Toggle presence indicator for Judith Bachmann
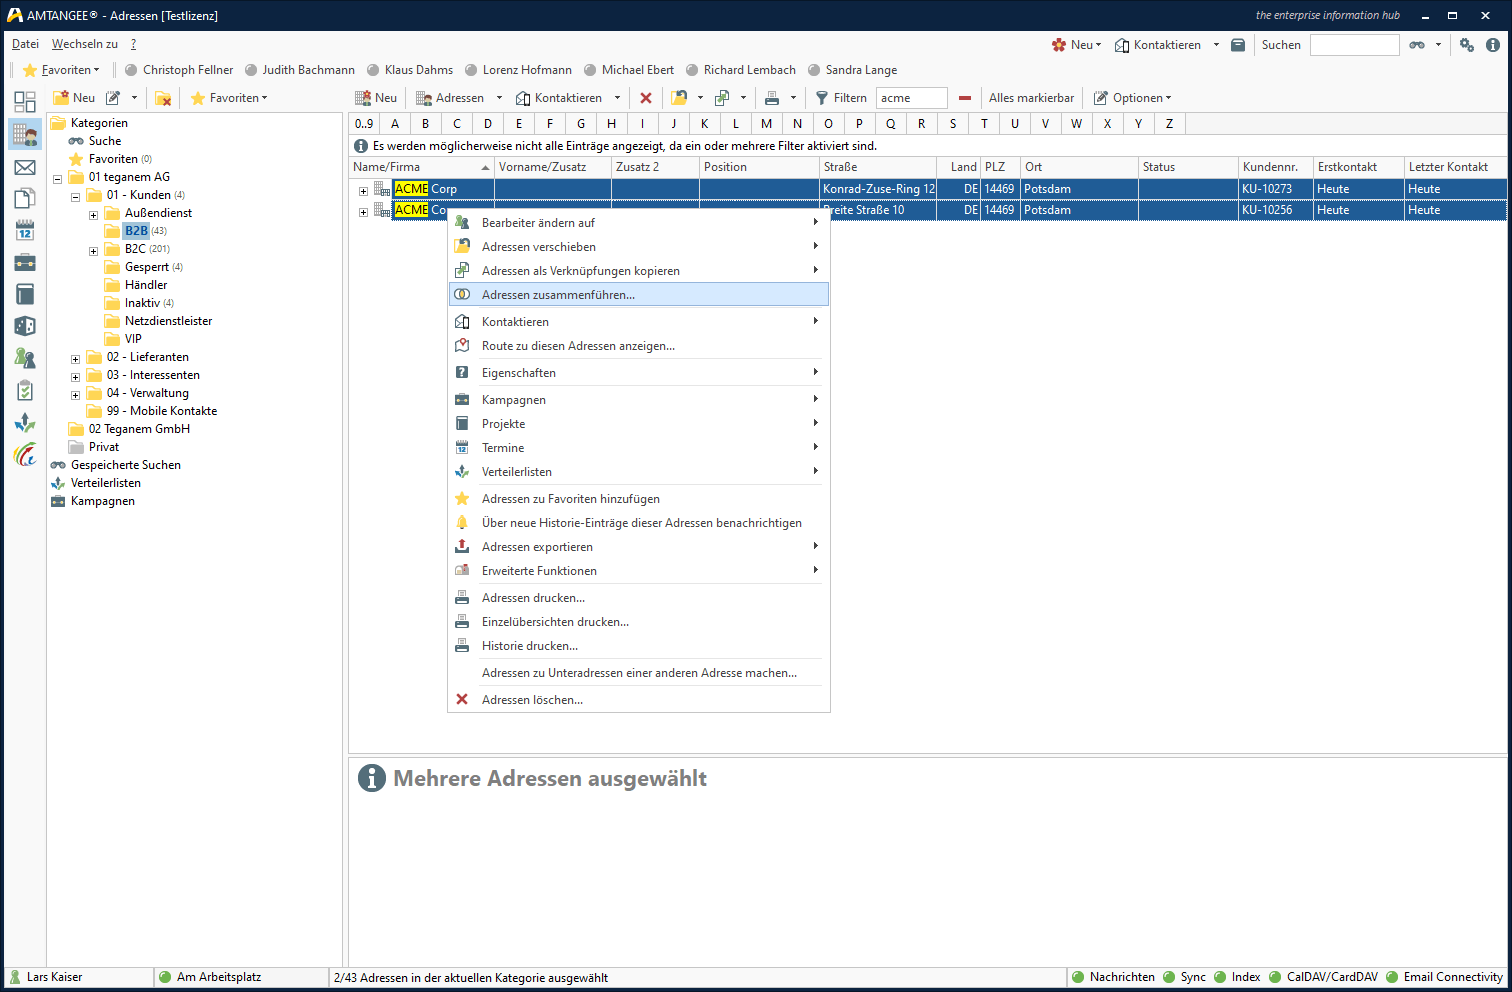 (x=251, y=70)
